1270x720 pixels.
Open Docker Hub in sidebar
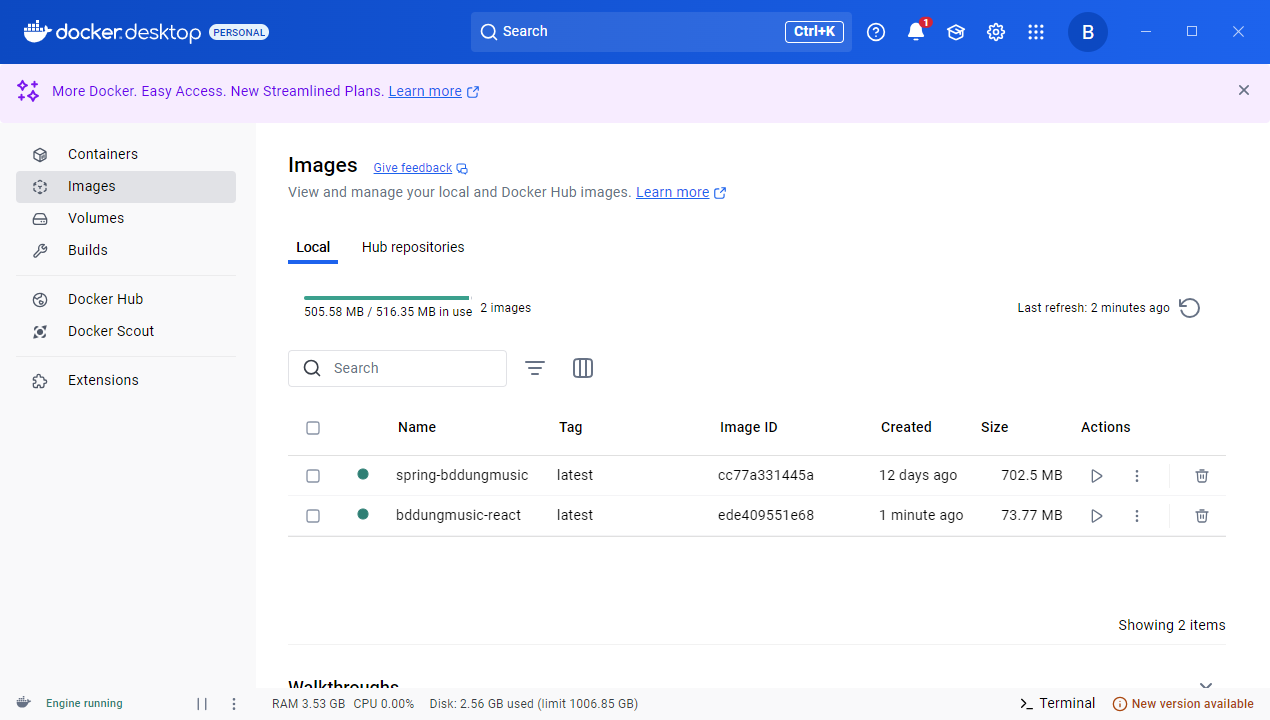pos(126,299)
